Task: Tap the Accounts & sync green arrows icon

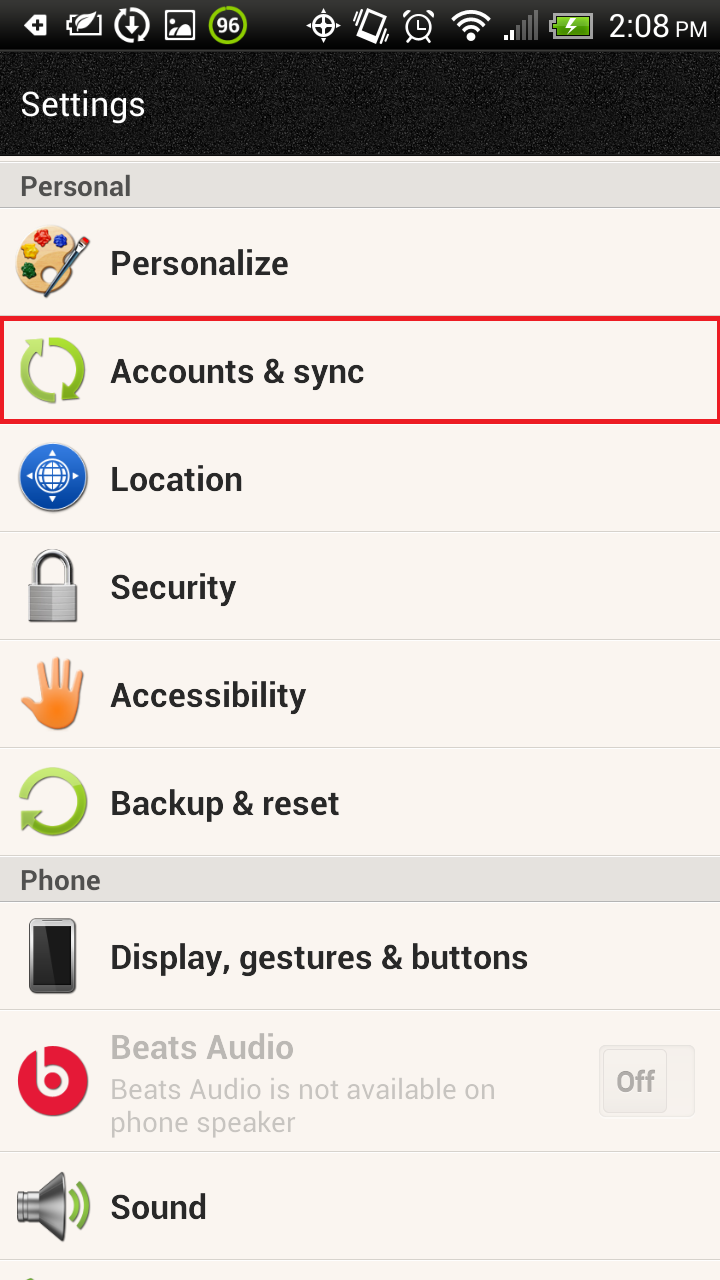Action: (53, 371)
